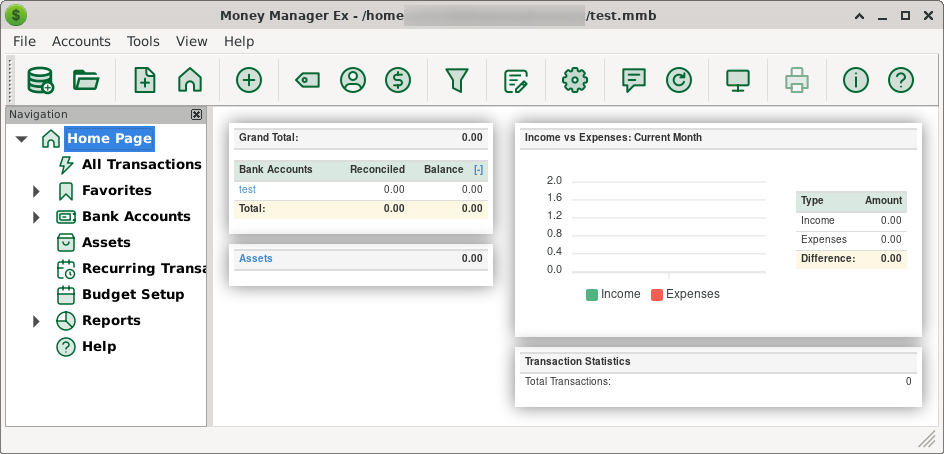Click the calendar-clock Recurring Transactions icon
The image size is (944, 454).
(66, 269)
